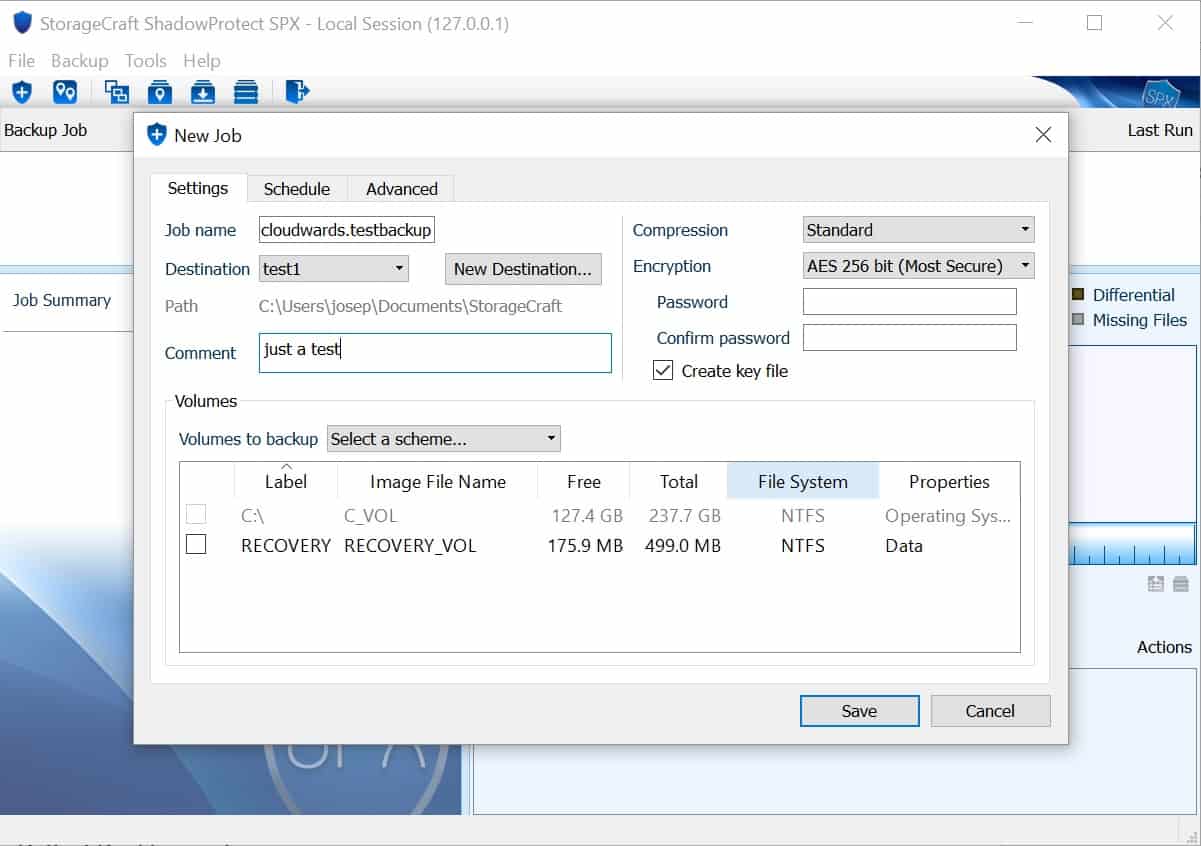Click the 175.9 MB free space value
This screenshot has height=846, width=1201.
click(586, 546)
